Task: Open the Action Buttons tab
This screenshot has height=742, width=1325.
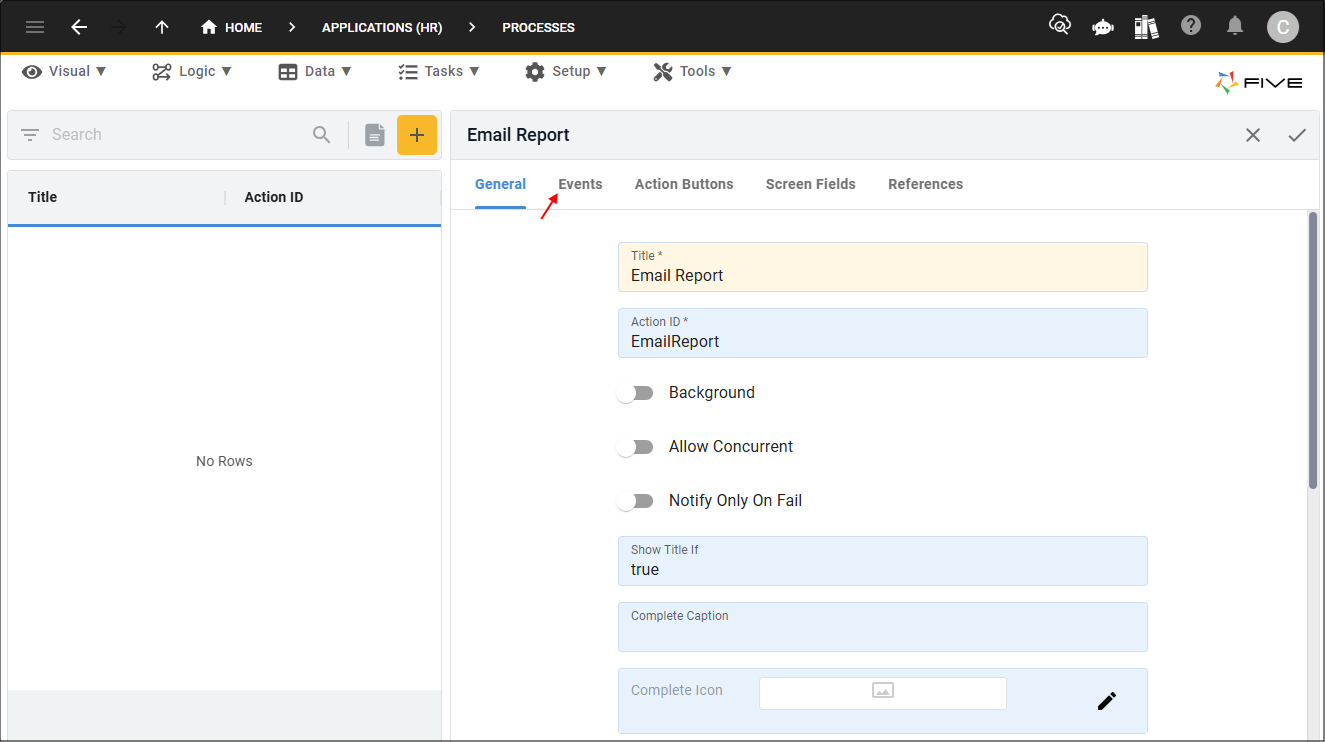Action: click(x=684, y=184)
